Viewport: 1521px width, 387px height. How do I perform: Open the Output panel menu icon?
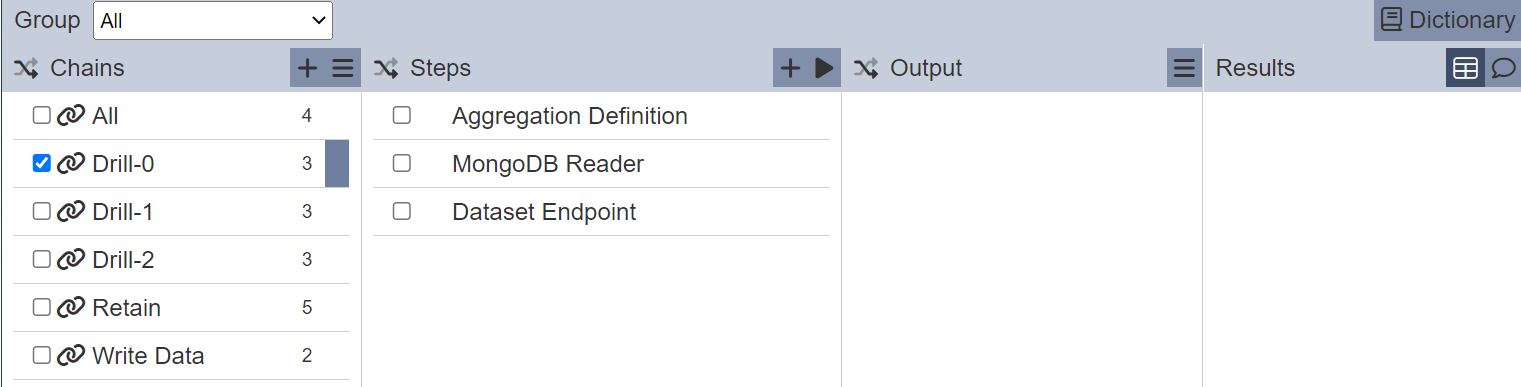(1184, 68)
